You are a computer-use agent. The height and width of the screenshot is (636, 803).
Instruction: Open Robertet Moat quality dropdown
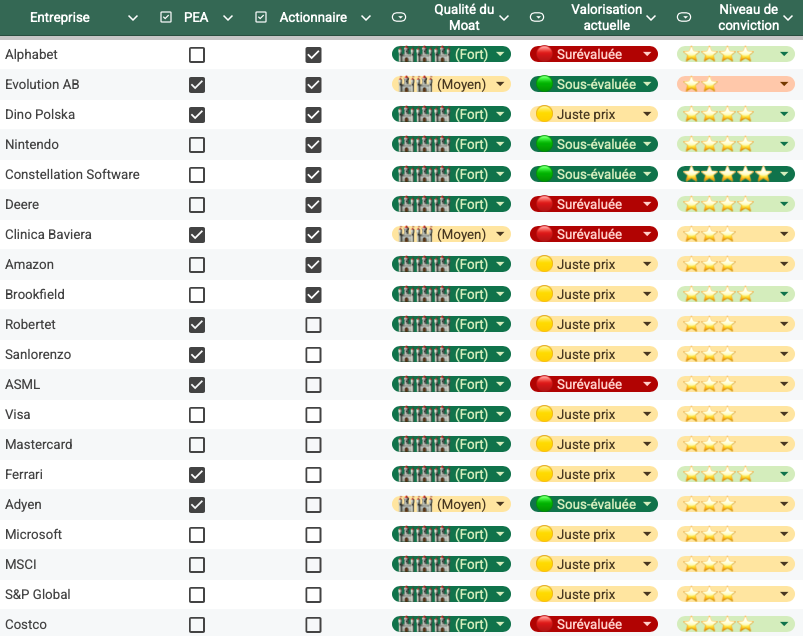(451, 324)
